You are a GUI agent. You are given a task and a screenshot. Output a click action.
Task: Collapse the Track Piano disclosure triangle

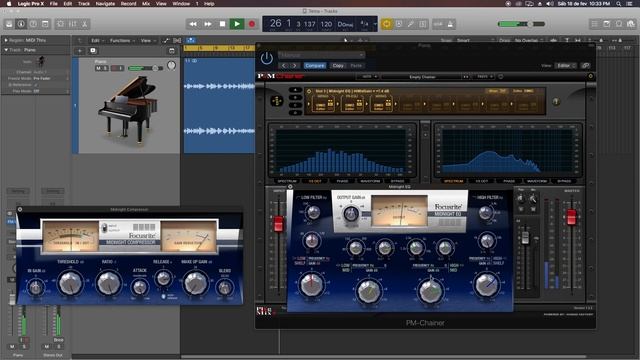6,50
